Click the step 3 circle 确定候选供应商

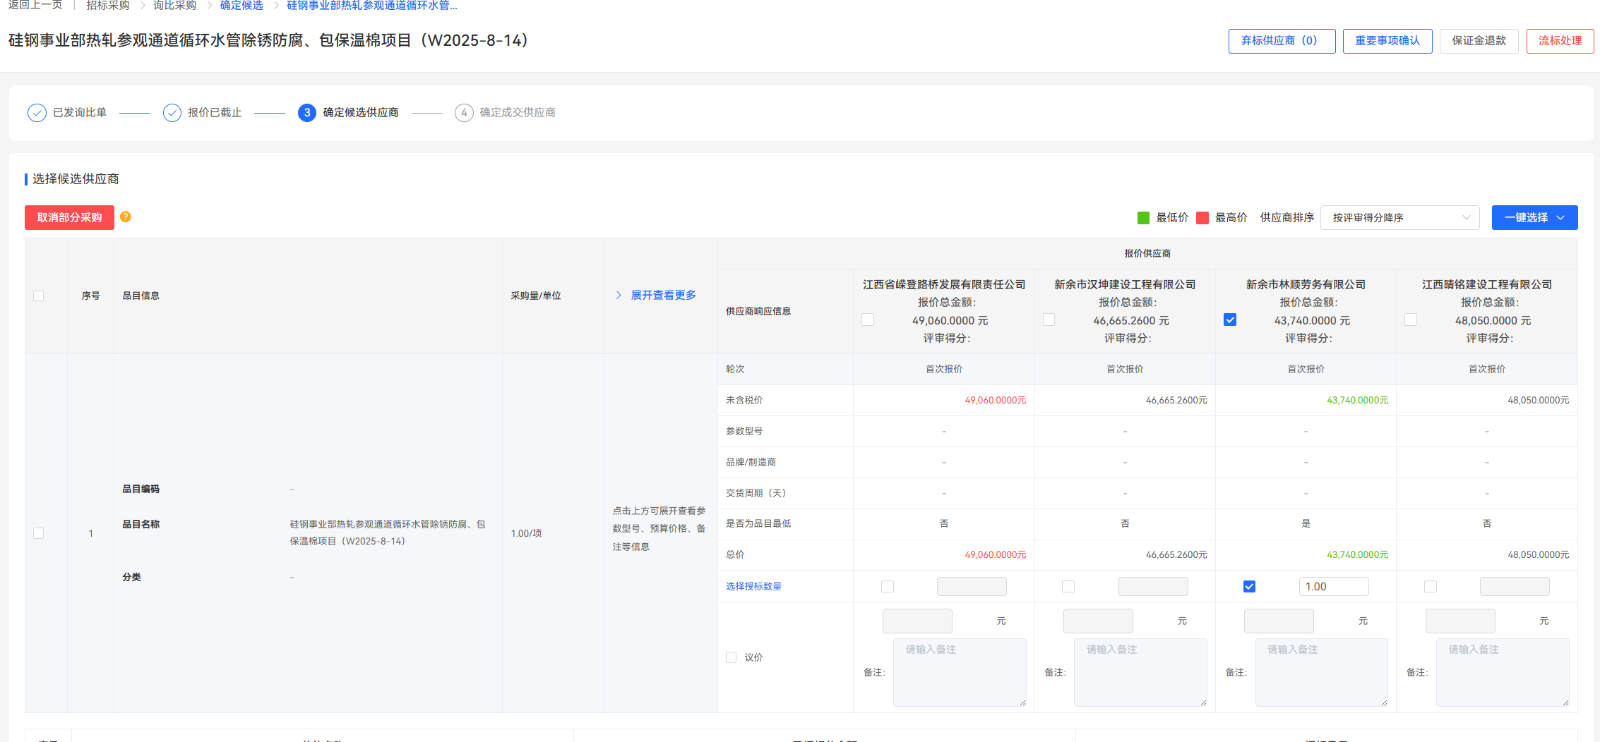pos(307,113)
